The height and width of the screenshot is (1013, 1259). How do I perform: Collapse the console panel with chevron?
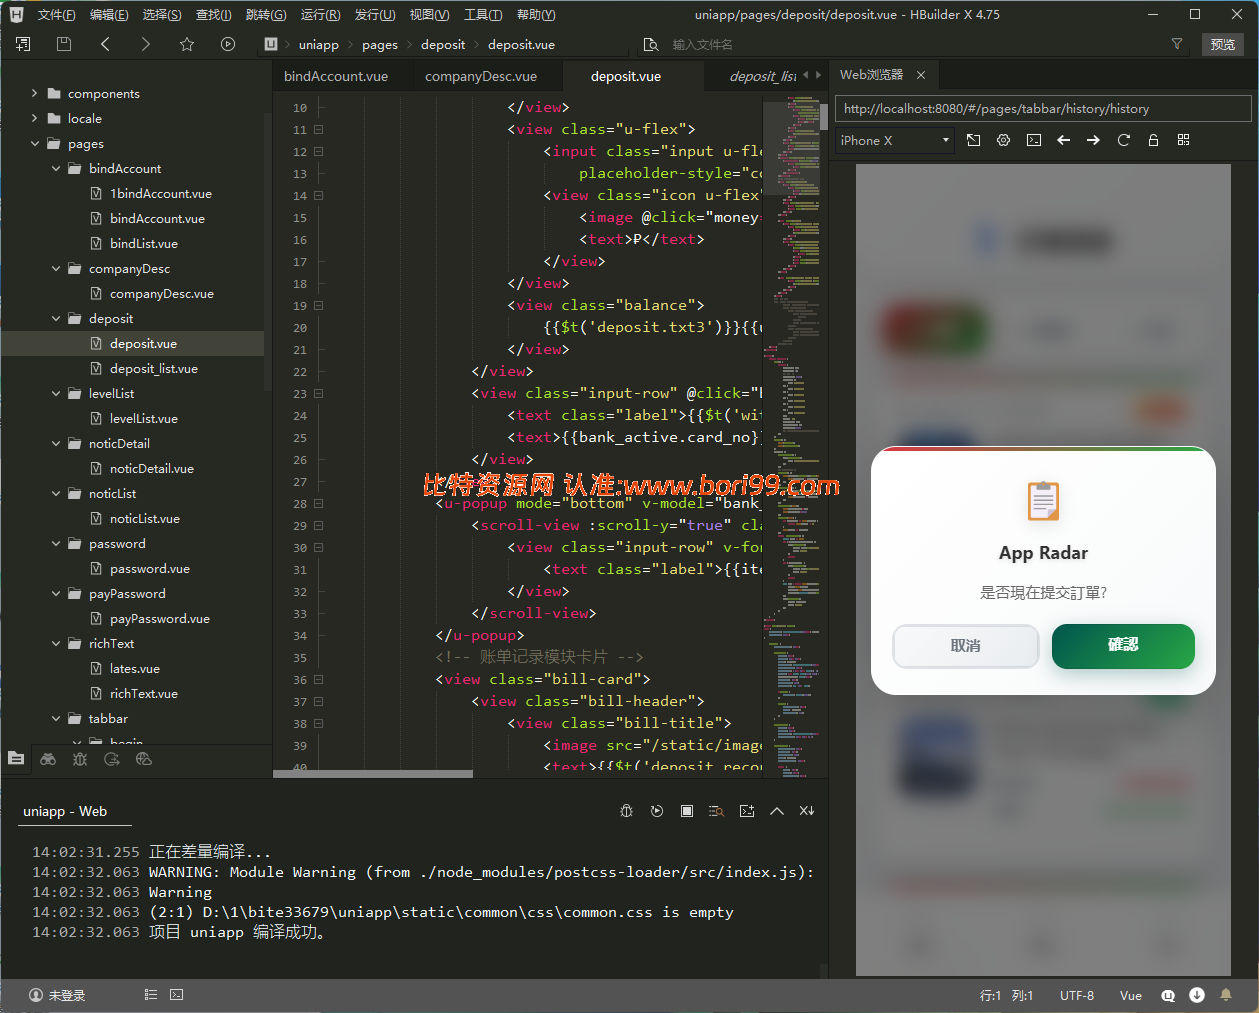(x=777, y=811)
